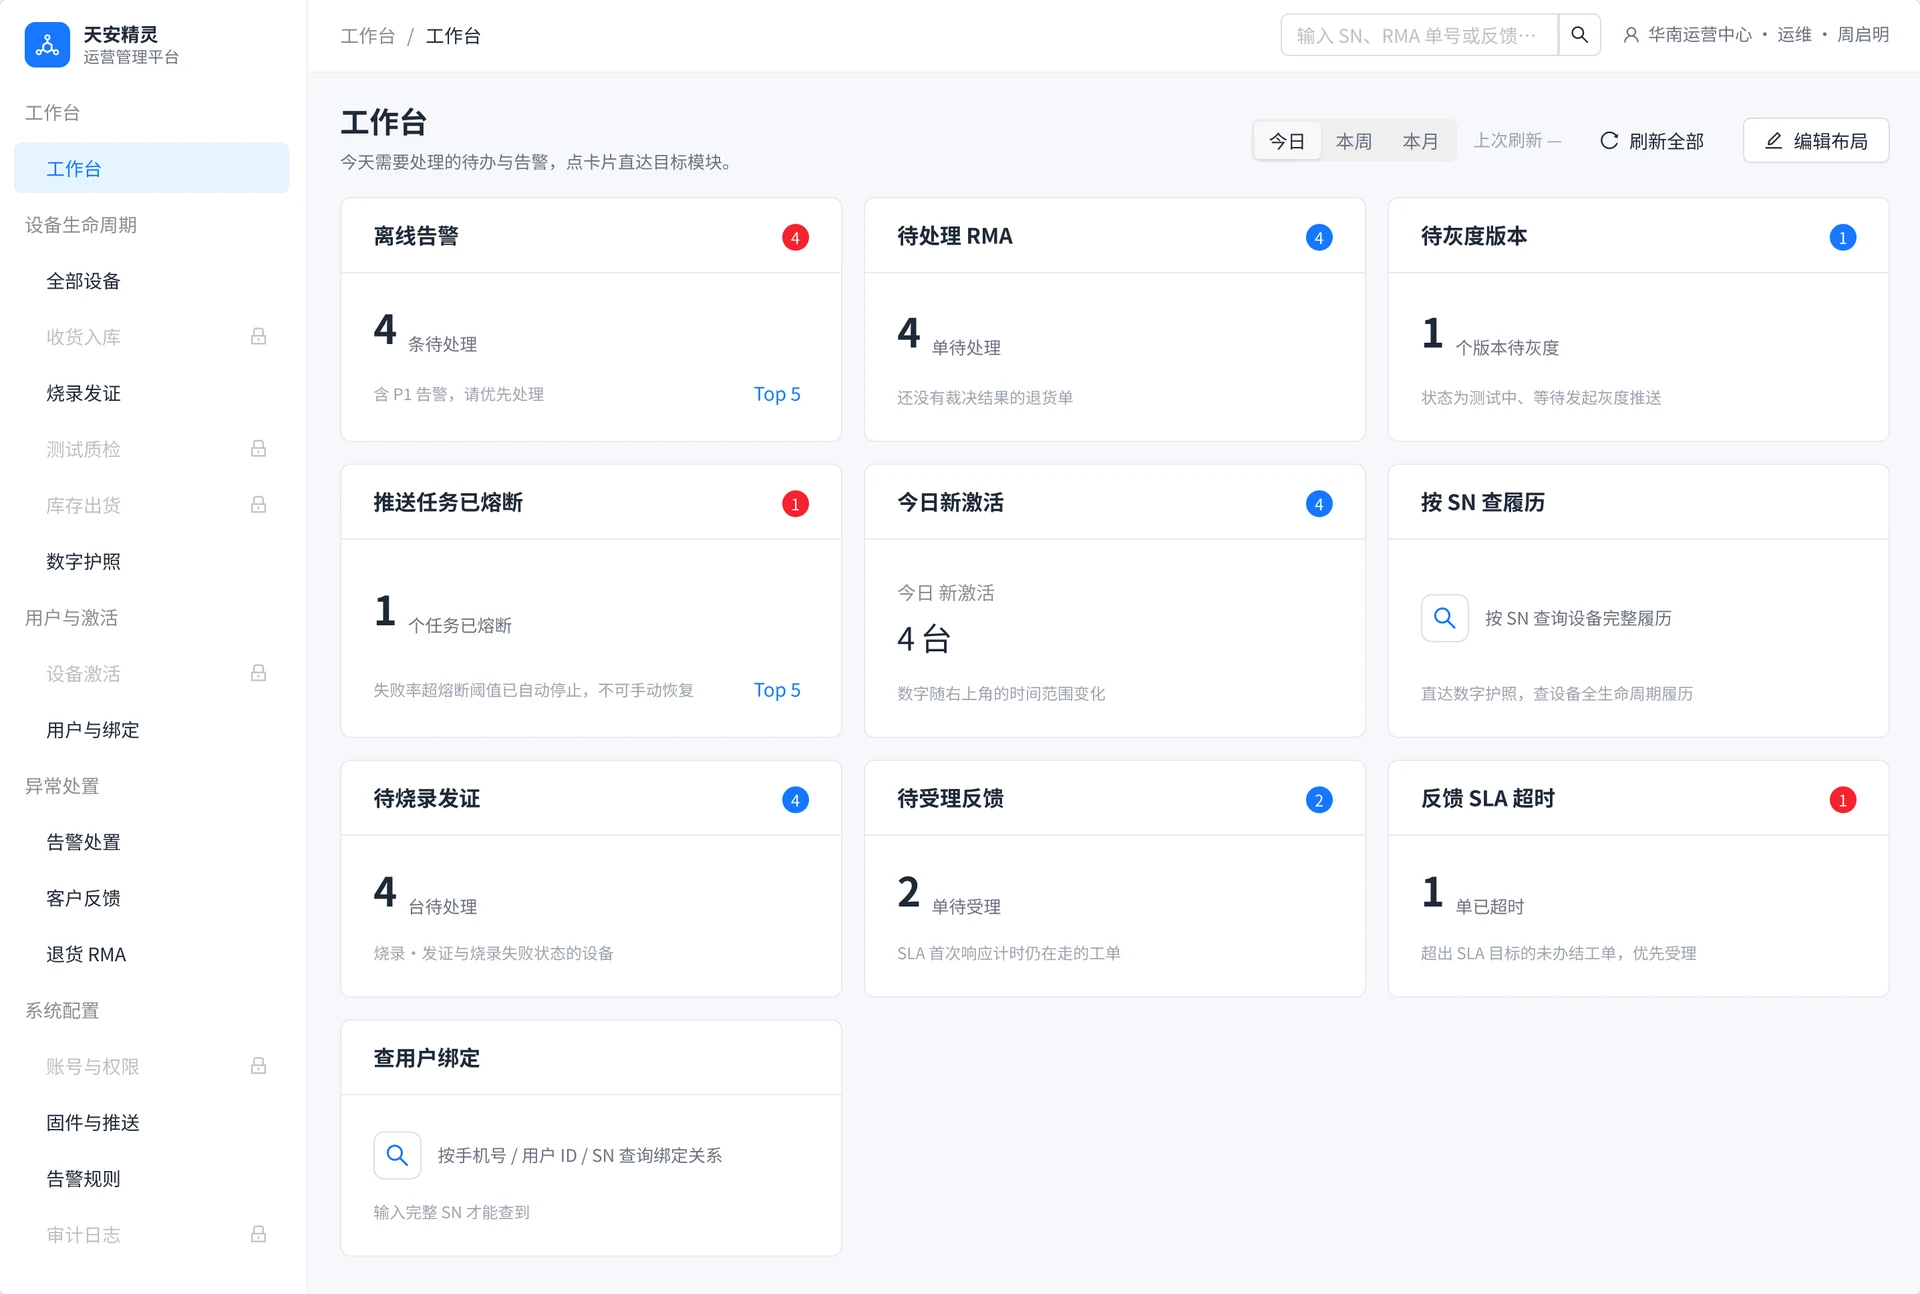
Task: Switch time range to 本月
Action: 1420,141
